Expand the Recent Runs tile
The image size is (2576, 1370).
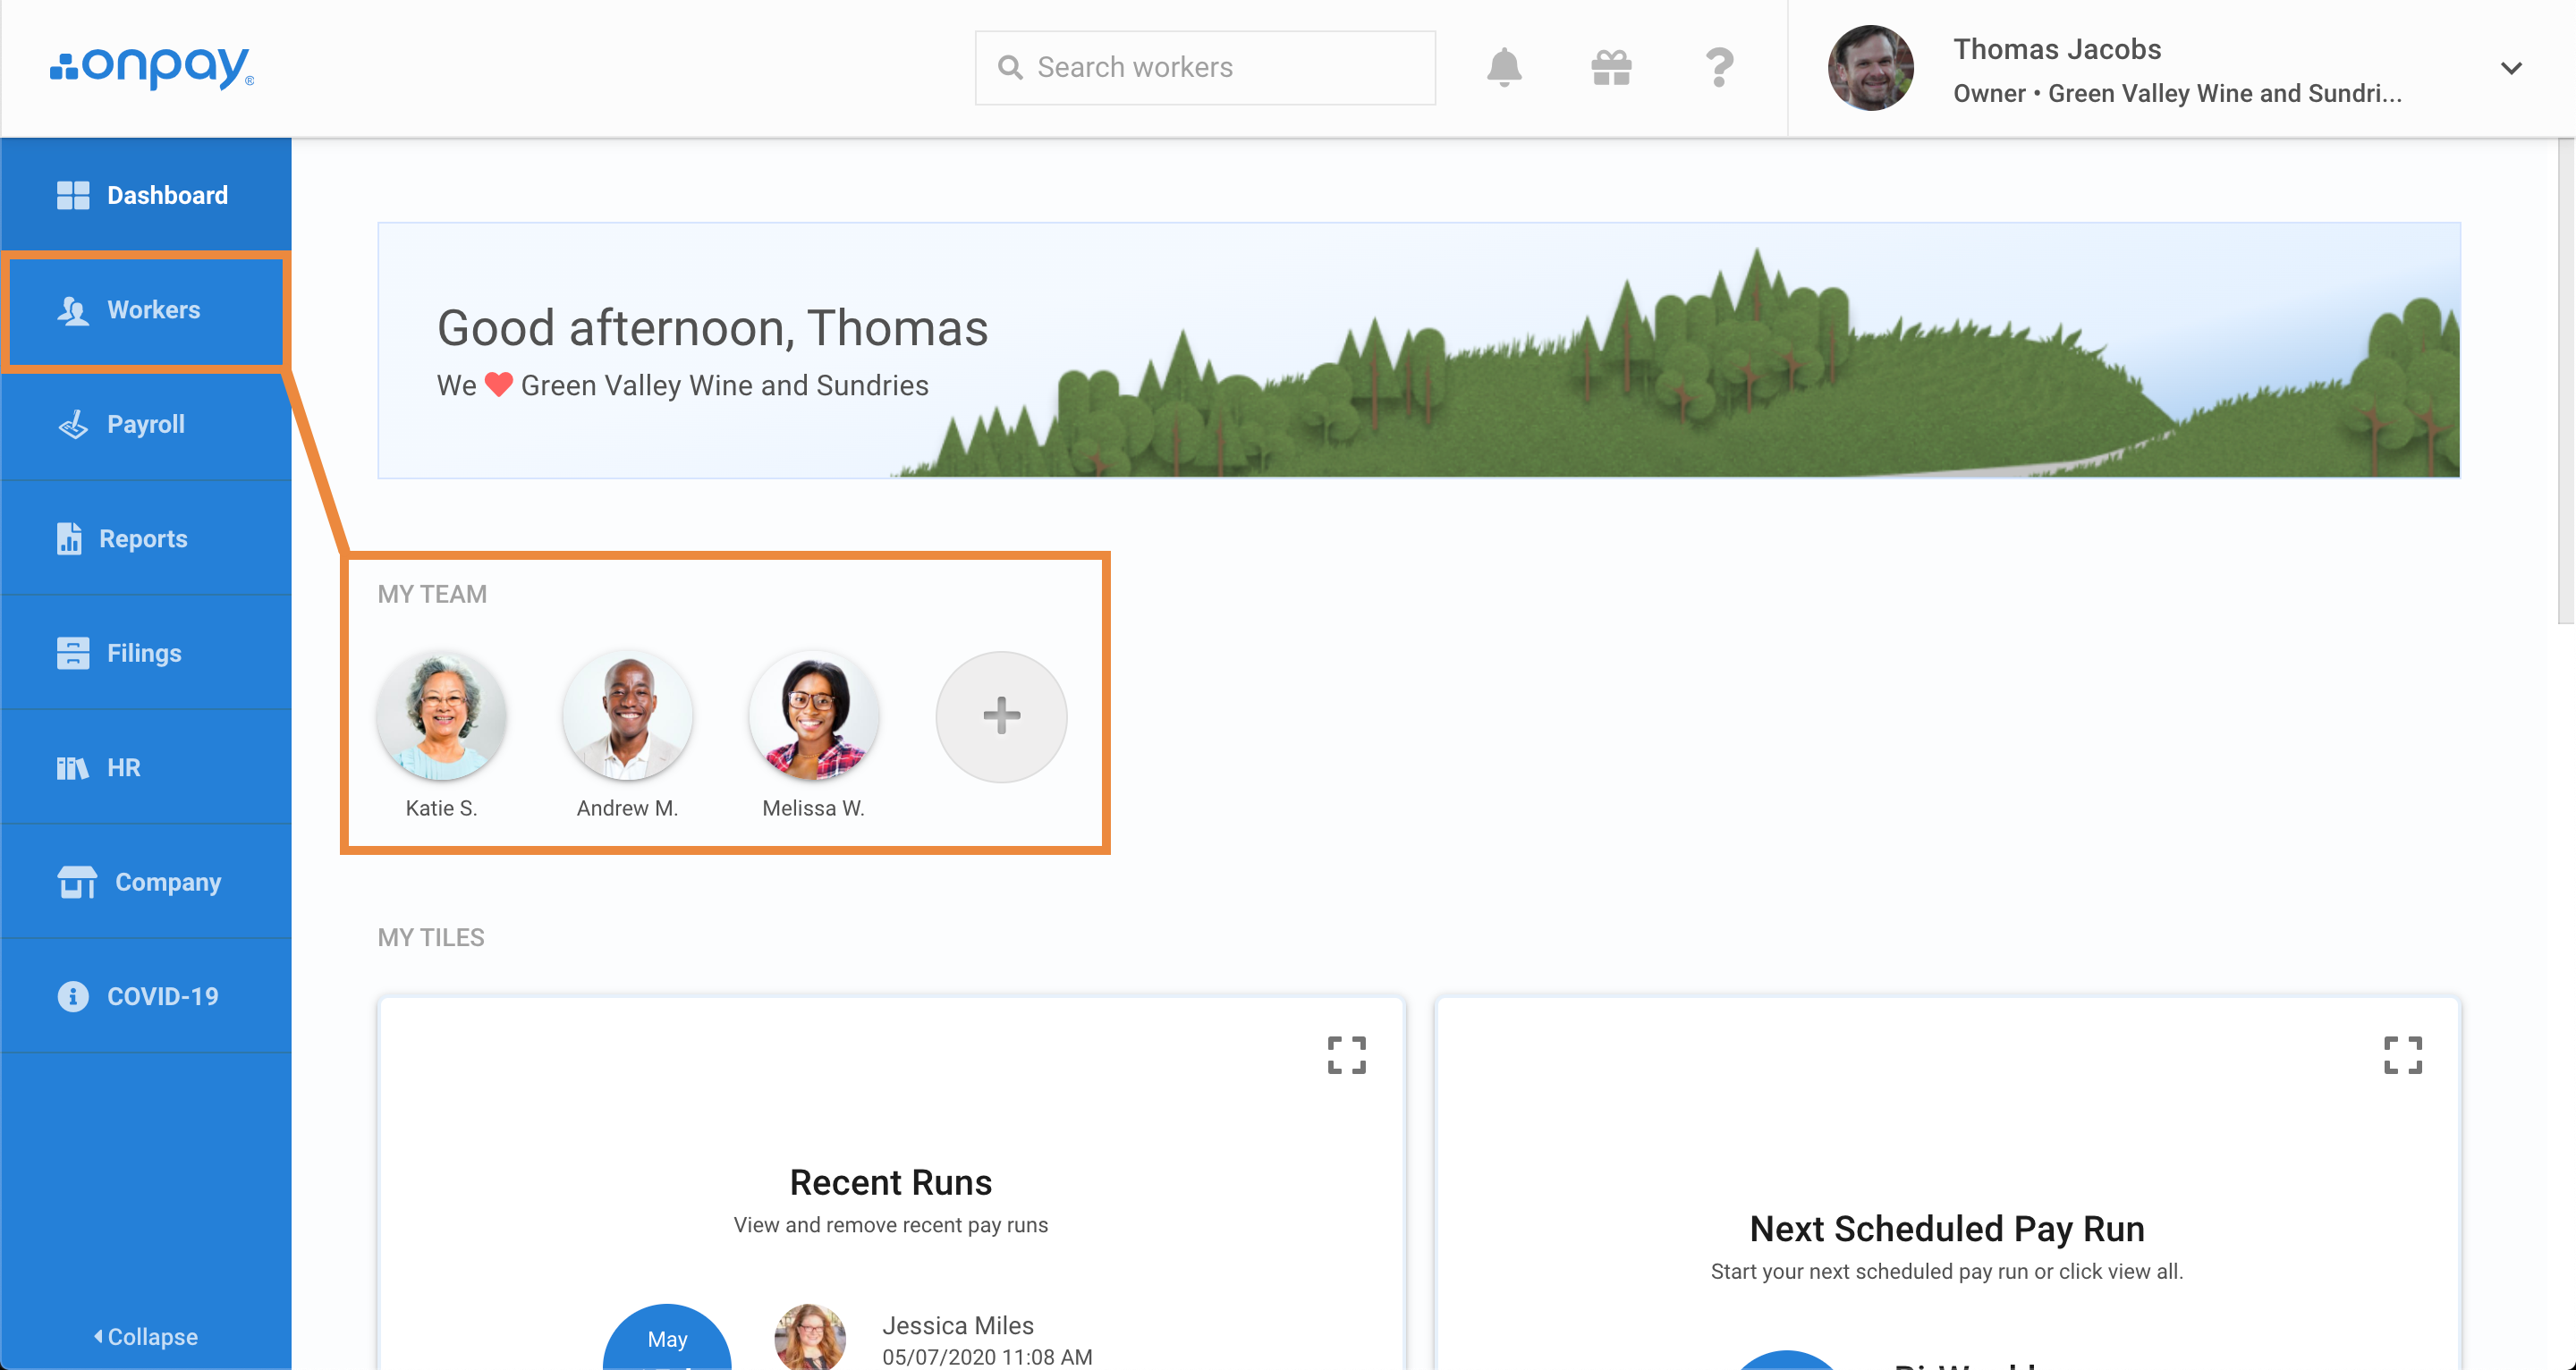[1346, 1054]
